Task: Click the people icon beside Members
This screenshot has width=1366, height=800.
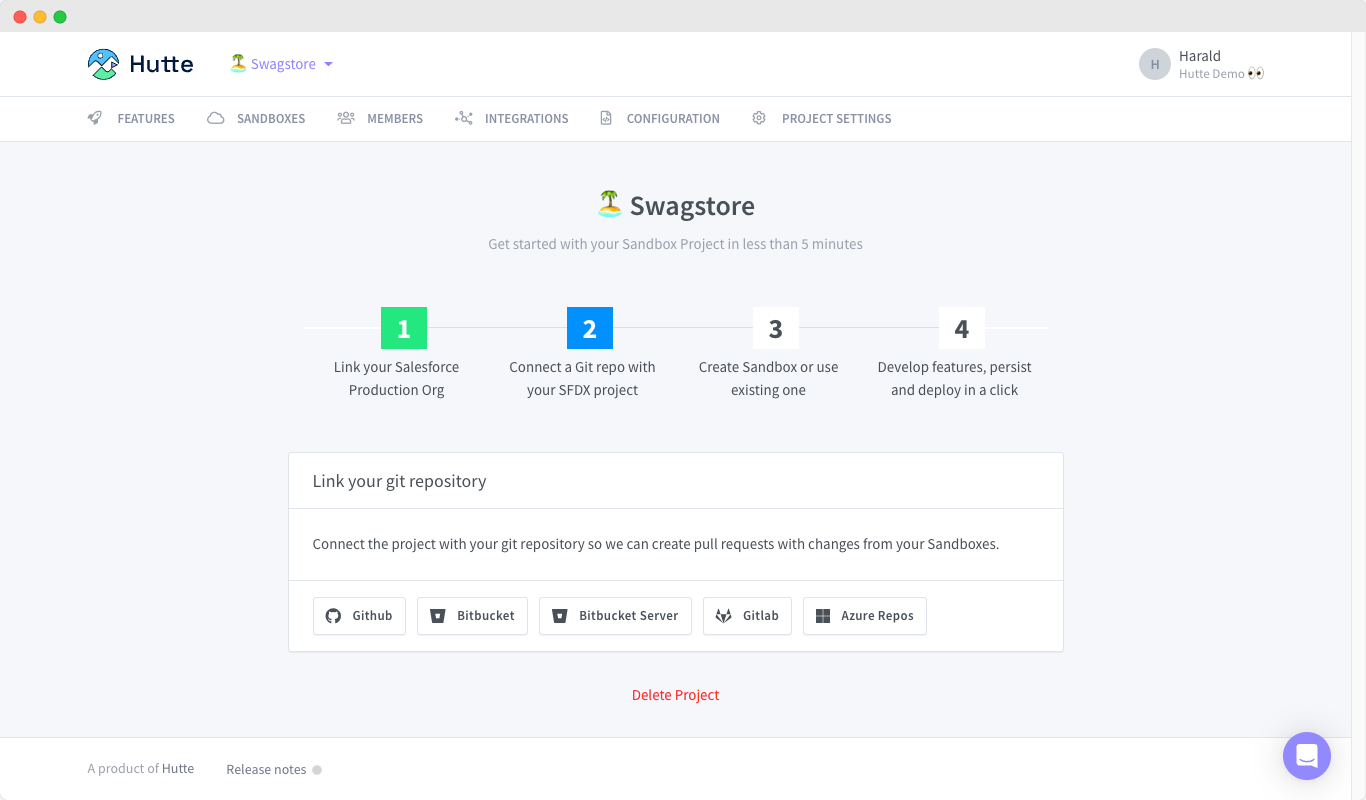Action: (346, 118)
